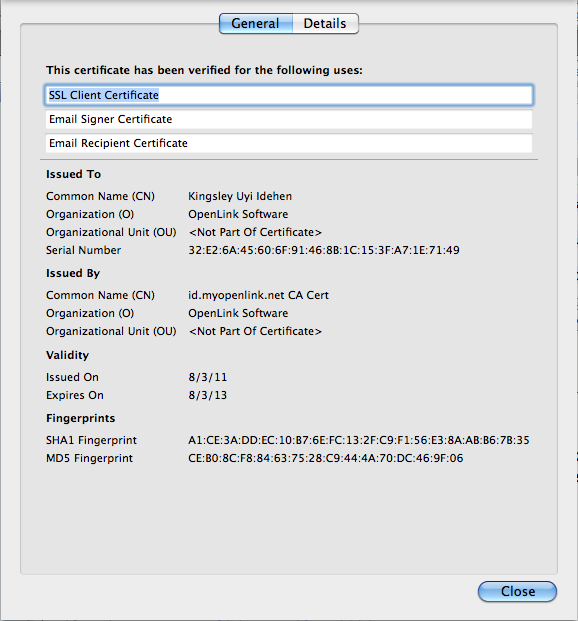Click the Validity heading
This screenshot has width=578, height=621.
(67, 355)
